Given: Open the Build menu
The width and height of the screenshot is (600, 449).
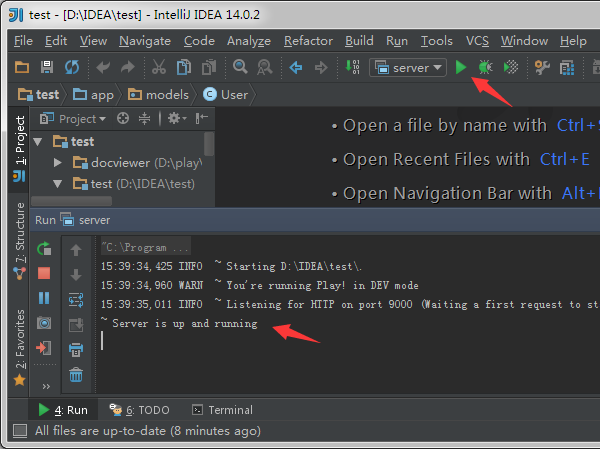Looking at the screenshot, I should 359,41.
